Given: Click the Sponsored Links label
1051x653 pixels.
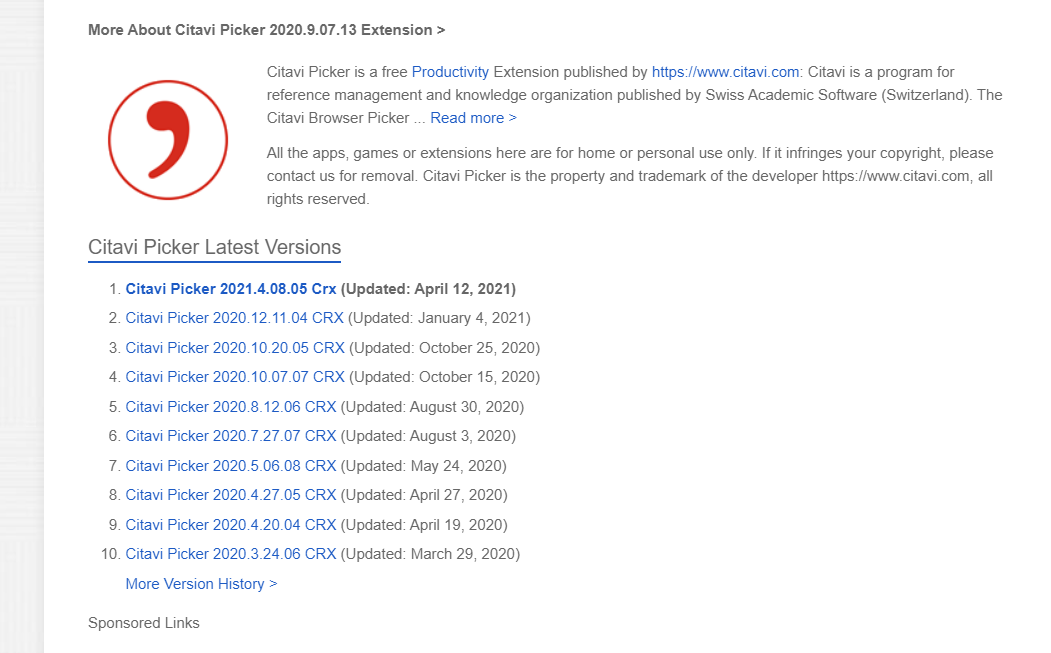Looking at the screenshot, I should point(144,623).
